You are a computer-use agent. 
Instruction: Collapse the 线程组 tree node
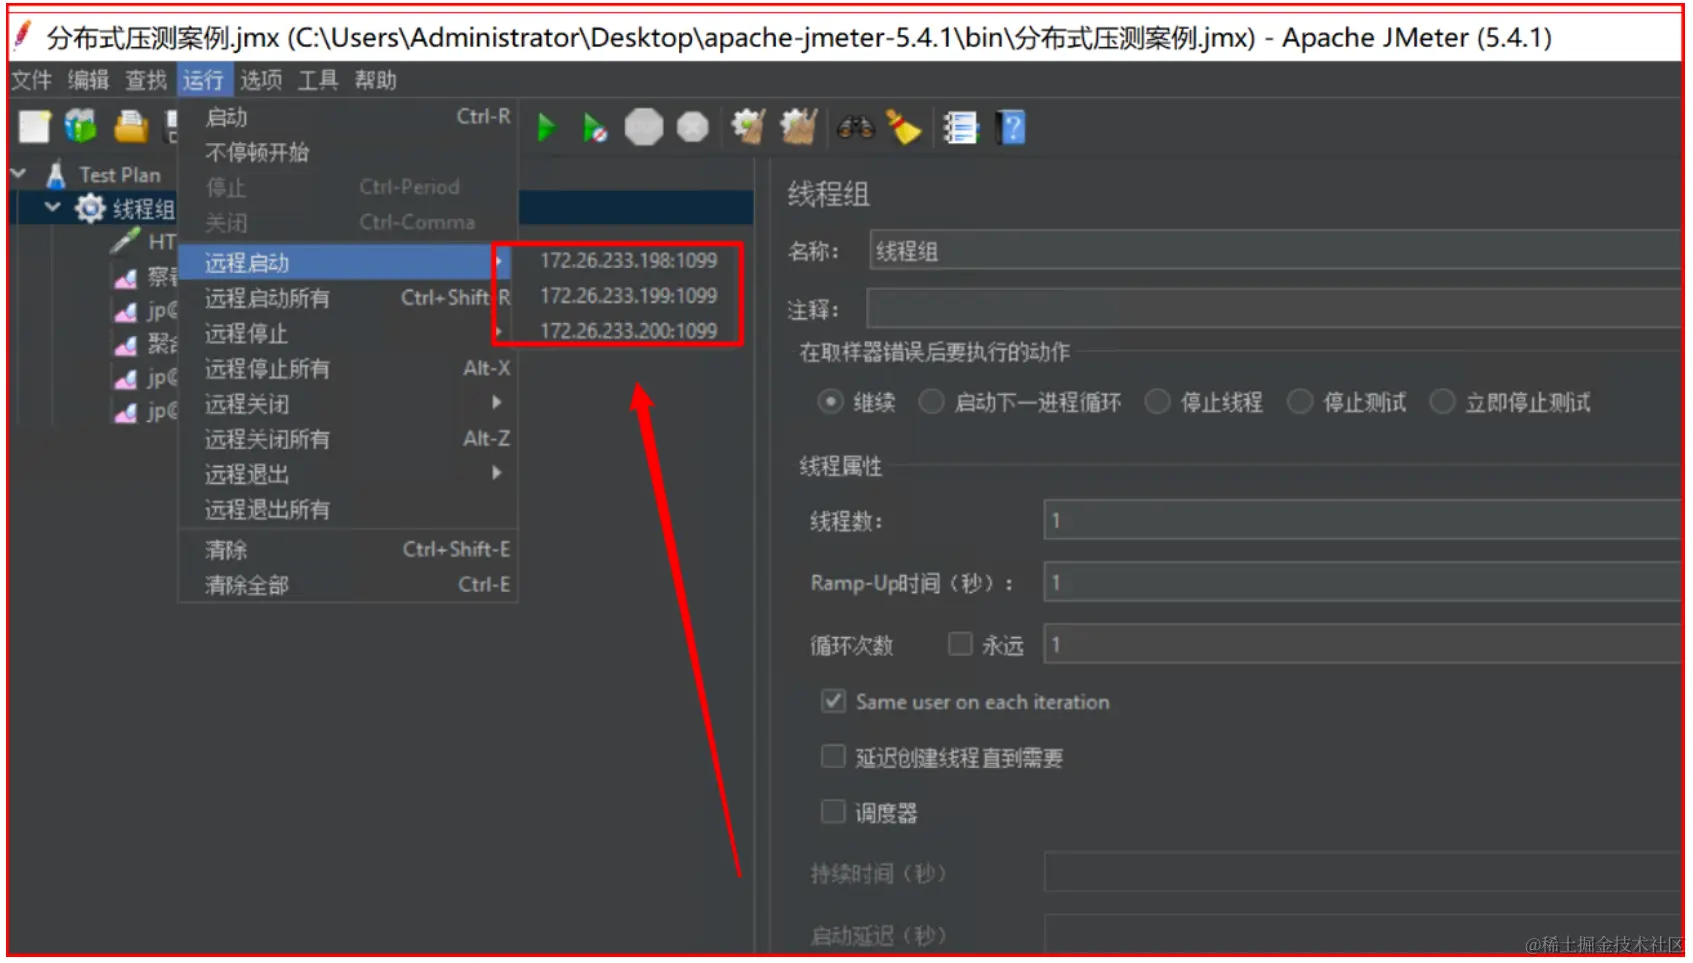pyautogui.click(x=53, y=208)
